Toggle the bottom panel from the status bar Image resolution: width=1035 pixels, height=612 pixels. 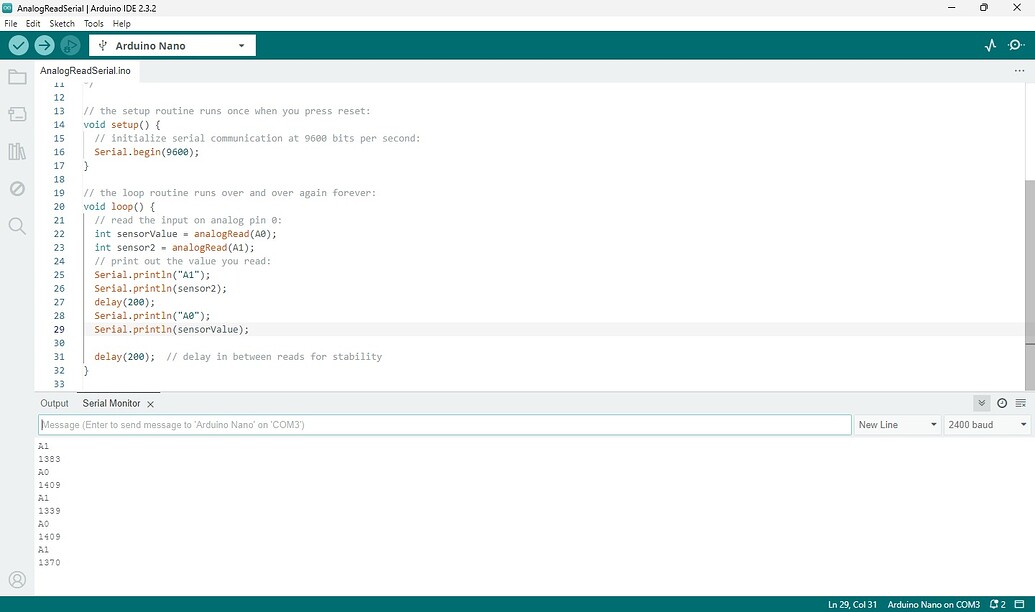(1019, 604)
